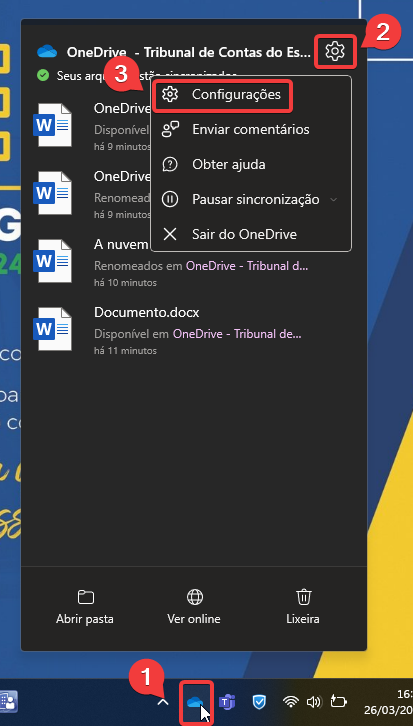This screenshot has height=726, width=413.
Task: Click the gear icon beside Configurações
Action: click(170, 95)
